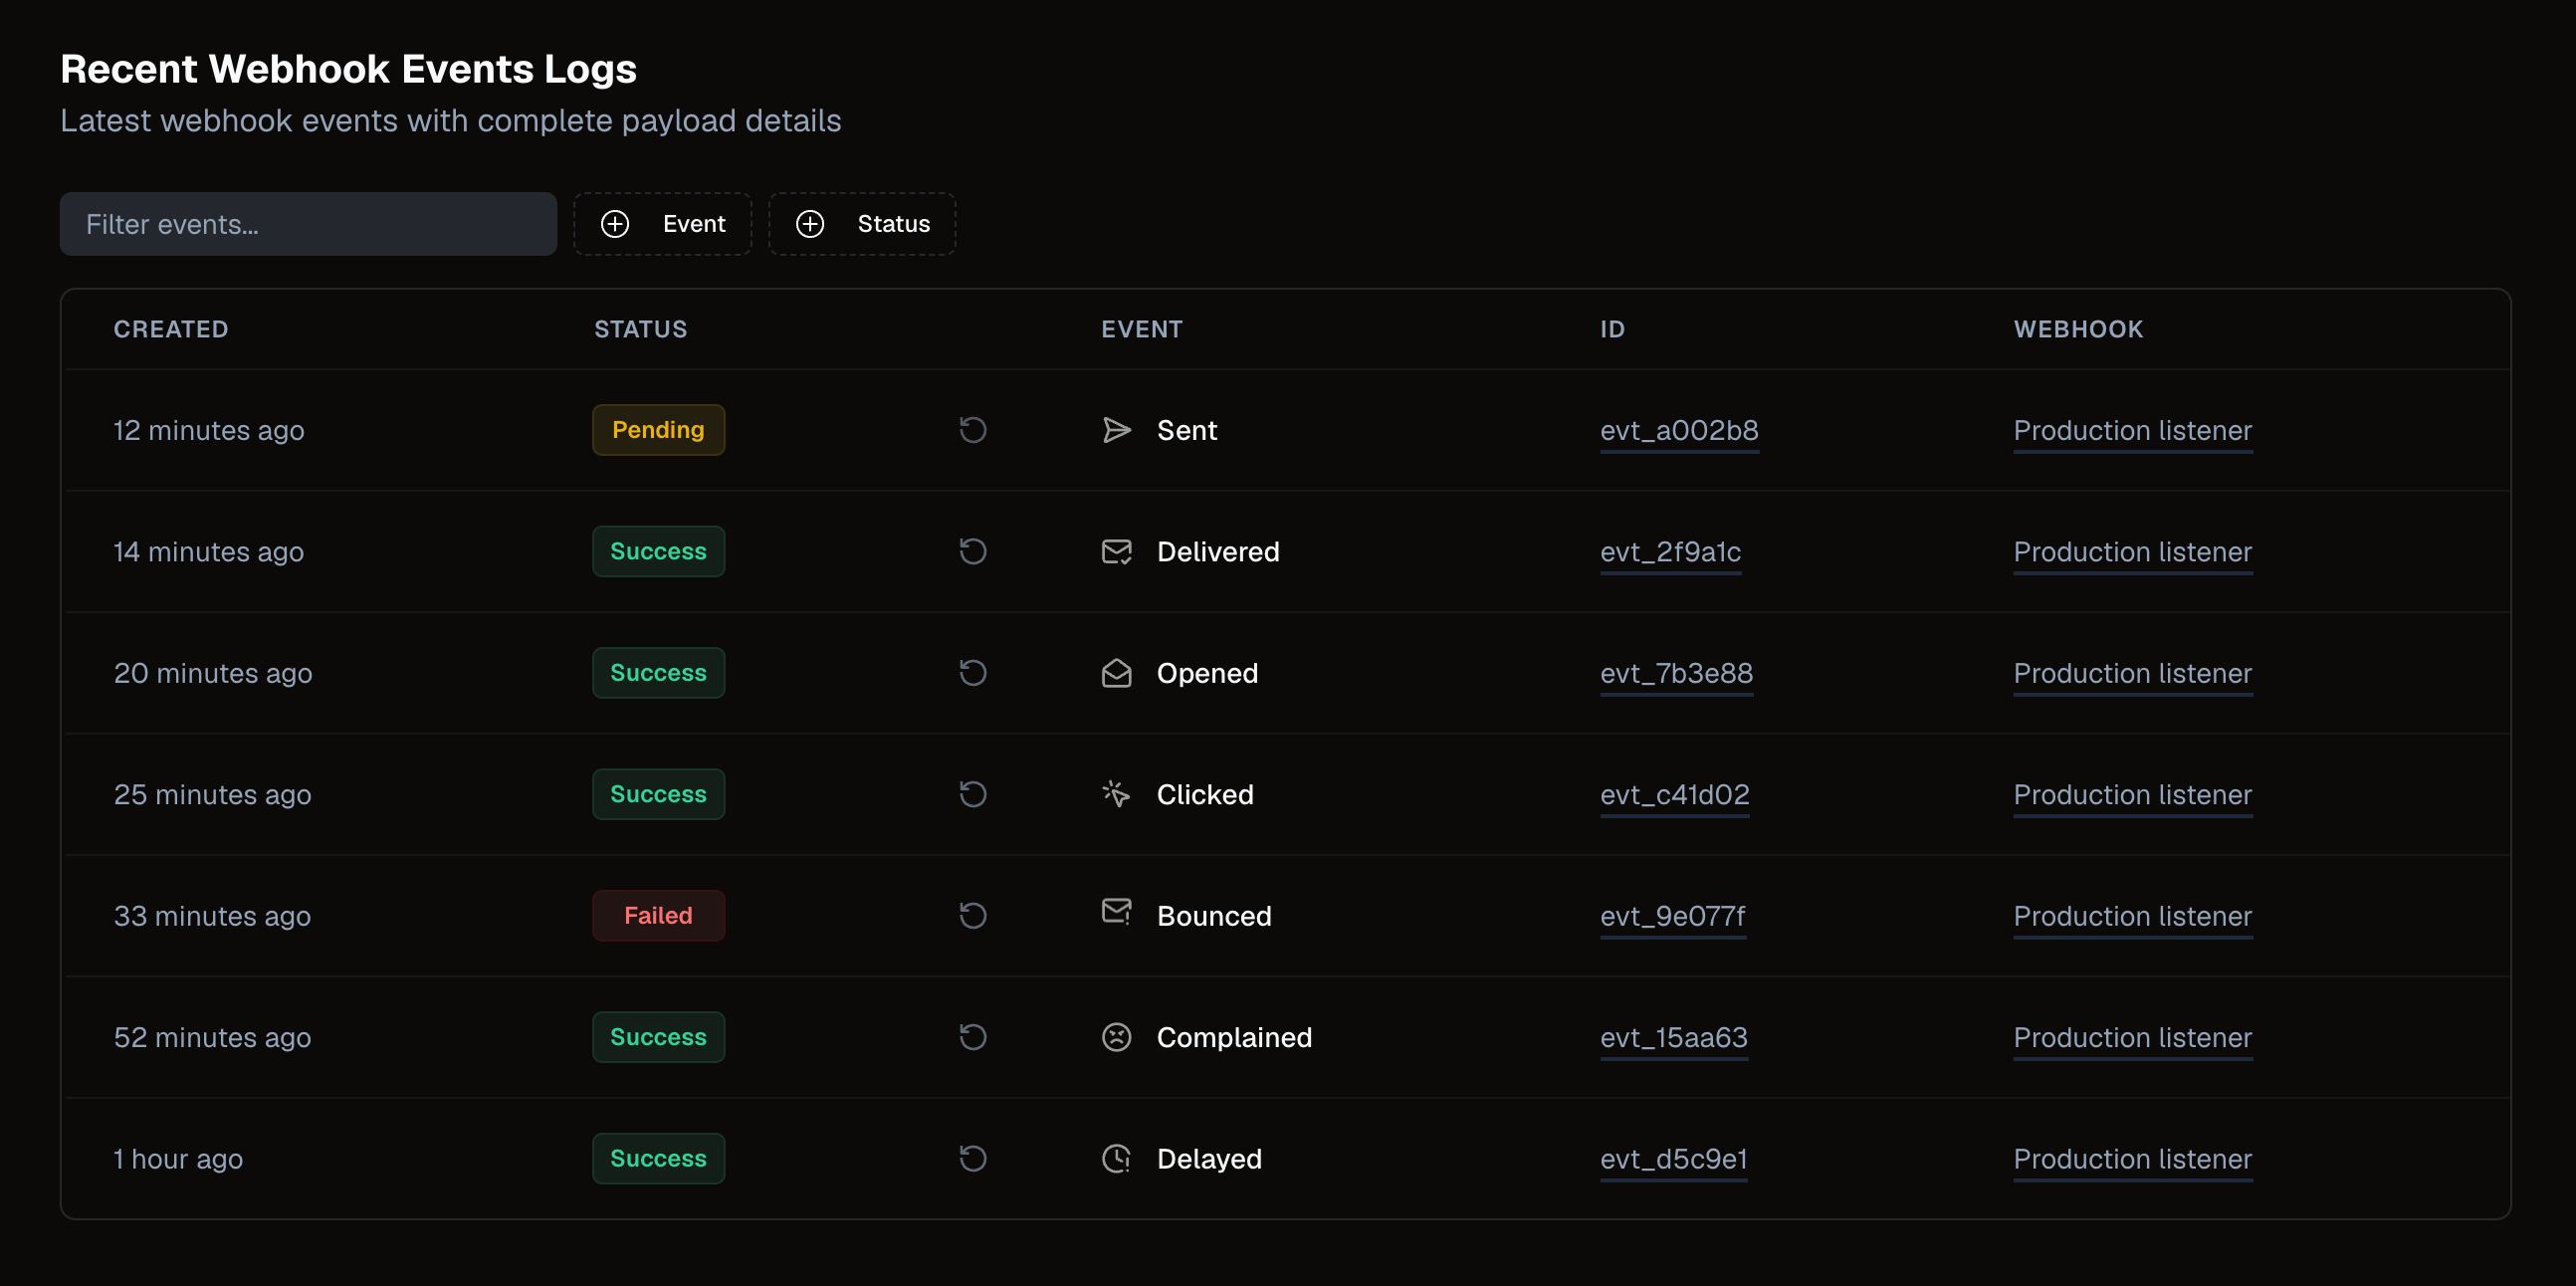Viewport: 2576px width, 1286px height.
Task: Click the plus icon in Event filter
Action: (x=615, y=224)
